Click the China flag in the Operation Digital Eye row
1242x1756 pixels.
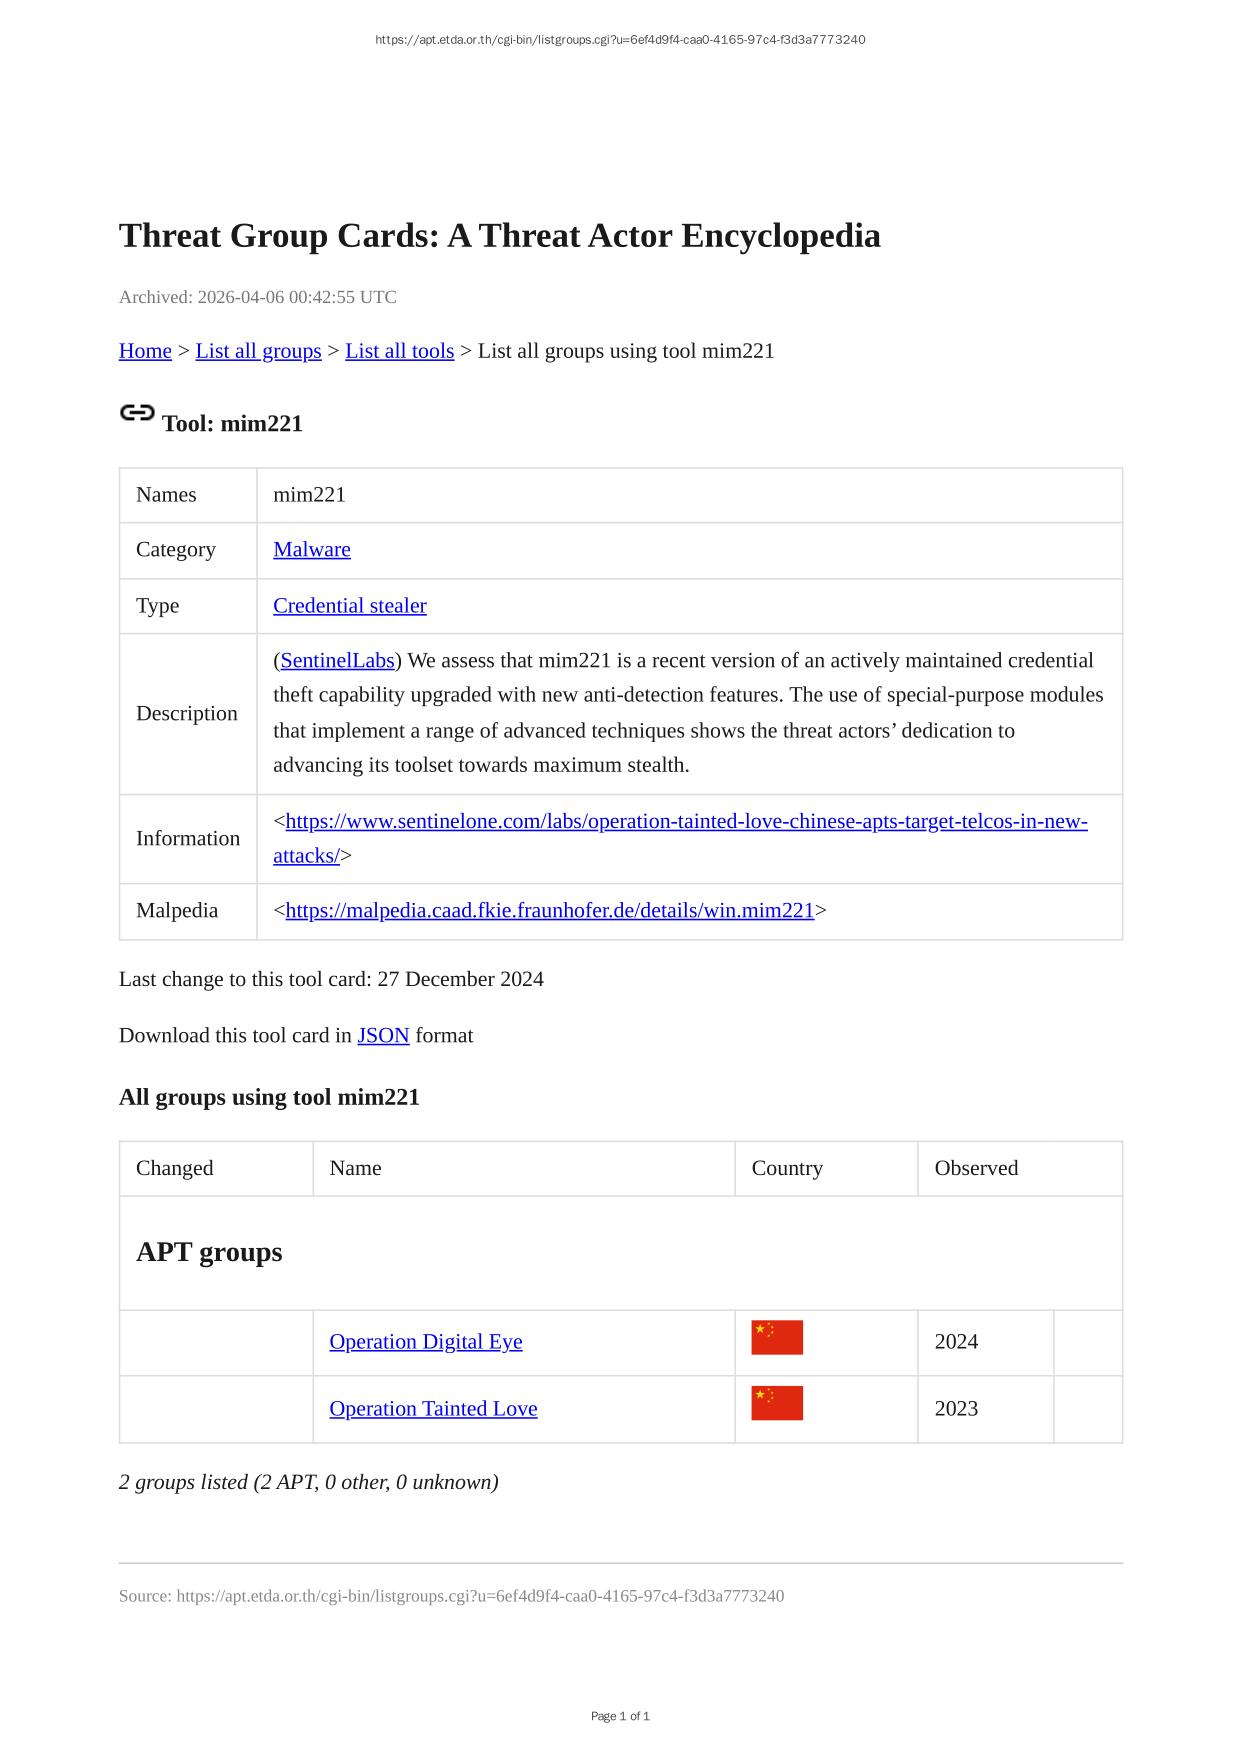(x=777, y=1338)
